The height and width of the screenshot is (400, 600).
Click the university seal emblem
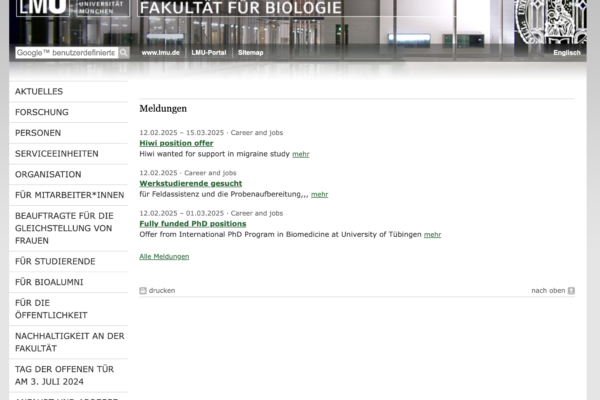(550, 21)
